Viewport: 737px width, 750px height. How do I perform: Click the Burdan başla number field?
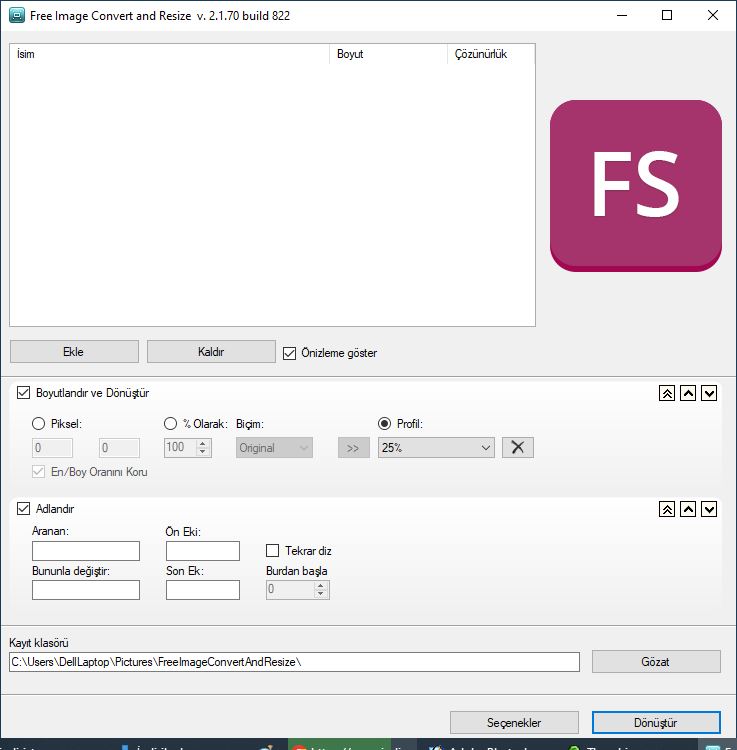pos(290,590)
